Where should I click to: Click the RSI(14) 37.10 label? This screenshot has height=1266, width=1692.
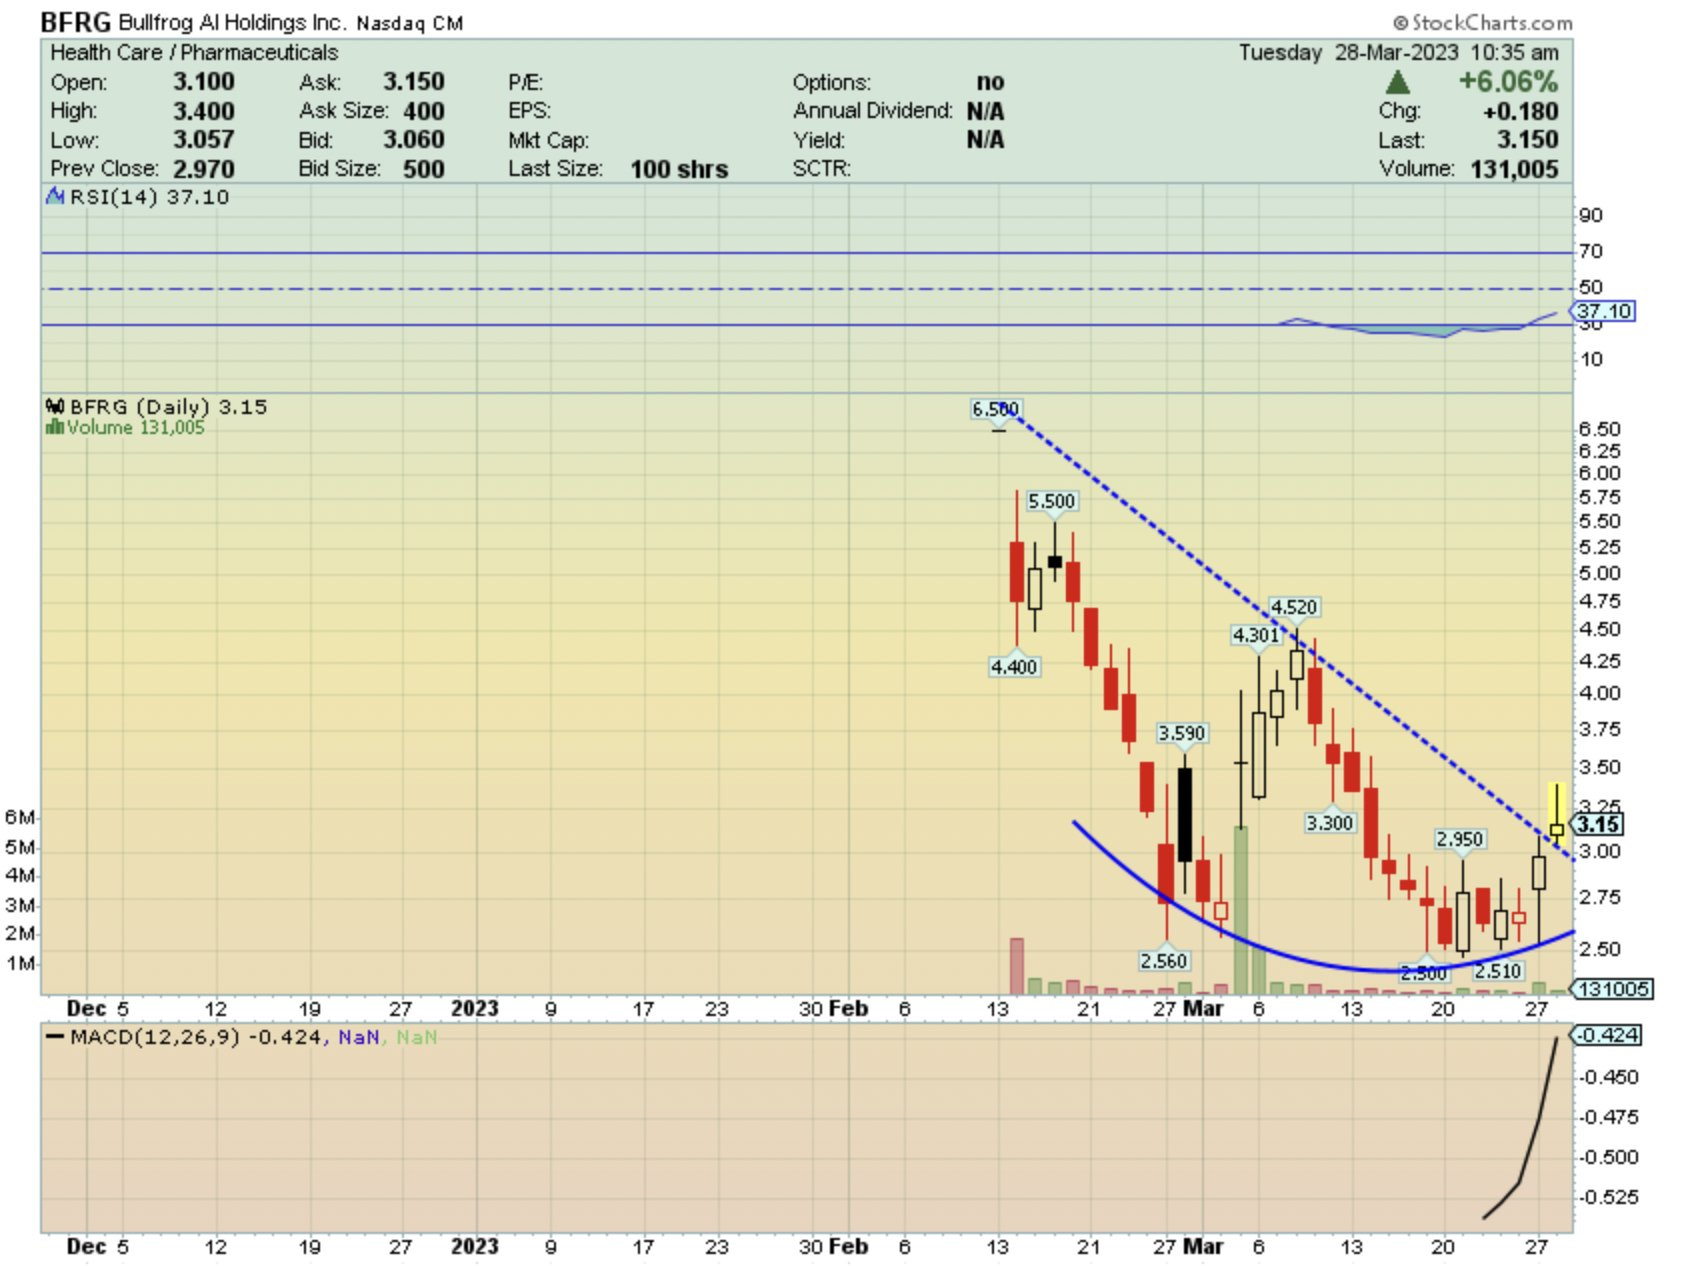tap(150, 197)
